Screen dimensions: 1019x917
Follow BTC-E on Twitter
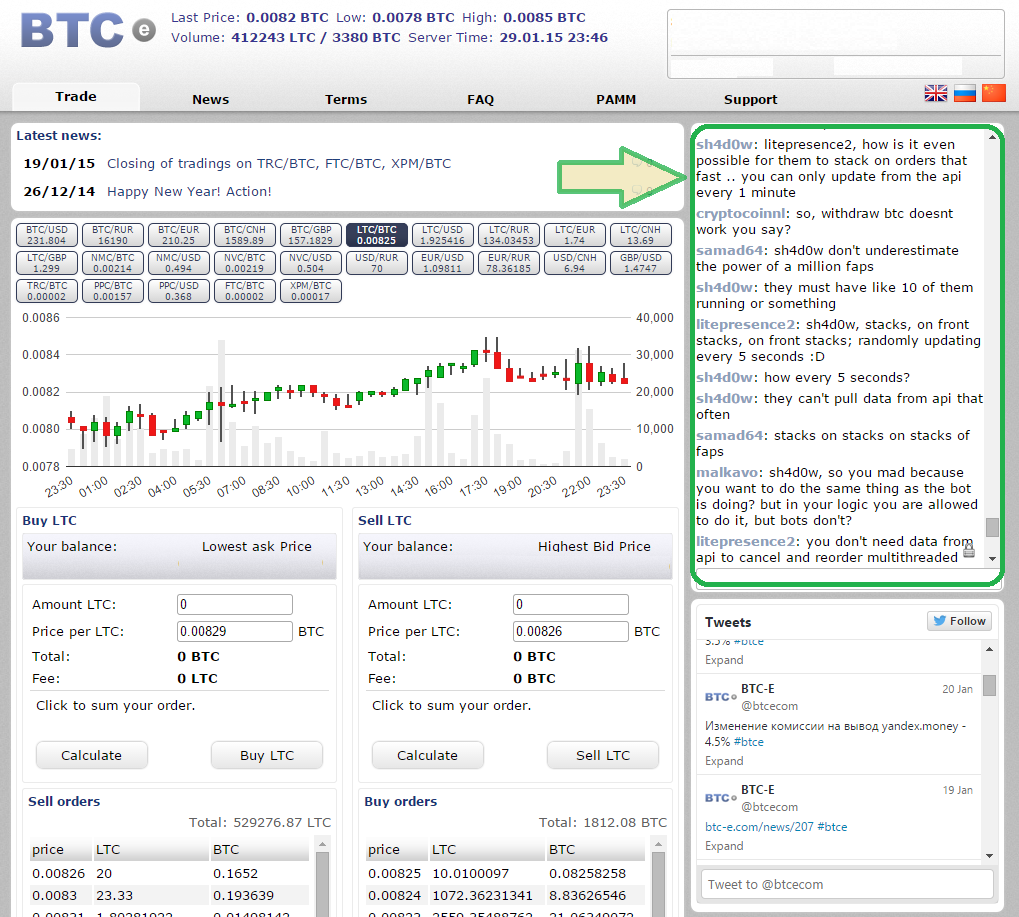[x=960, y=621]
